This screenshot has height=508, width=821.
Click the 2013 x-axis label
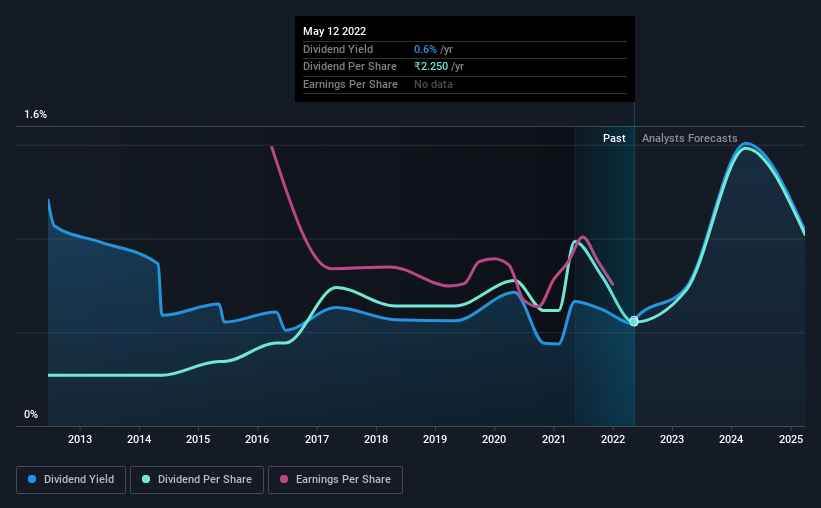(x=80, y=439)
